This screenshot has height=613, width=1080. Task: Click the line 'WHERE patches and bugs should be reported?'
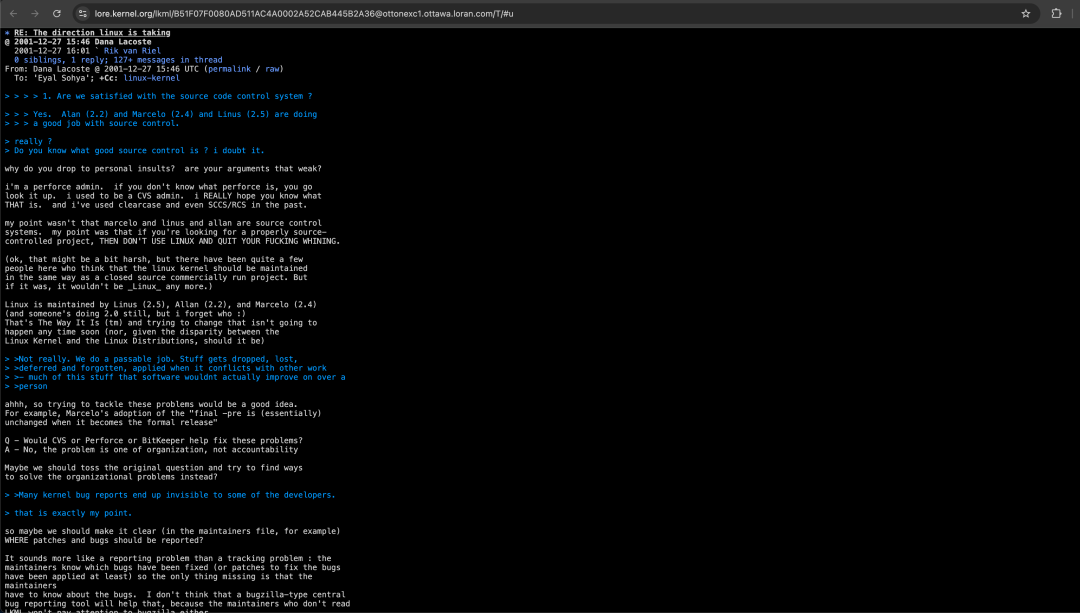pos(104,540)
